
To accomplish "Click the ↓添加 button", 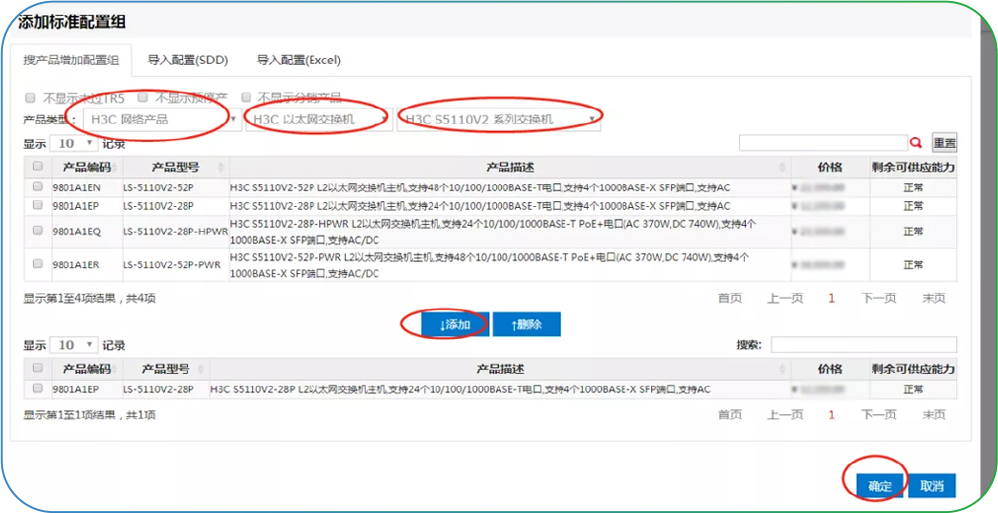I will tap(455, 325).
